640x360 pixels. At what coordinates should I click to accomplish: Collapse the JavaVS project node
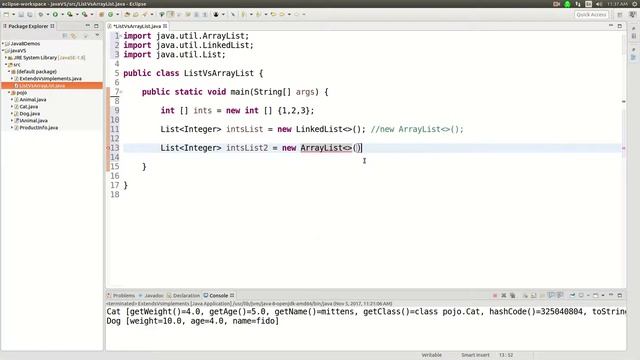3,51
